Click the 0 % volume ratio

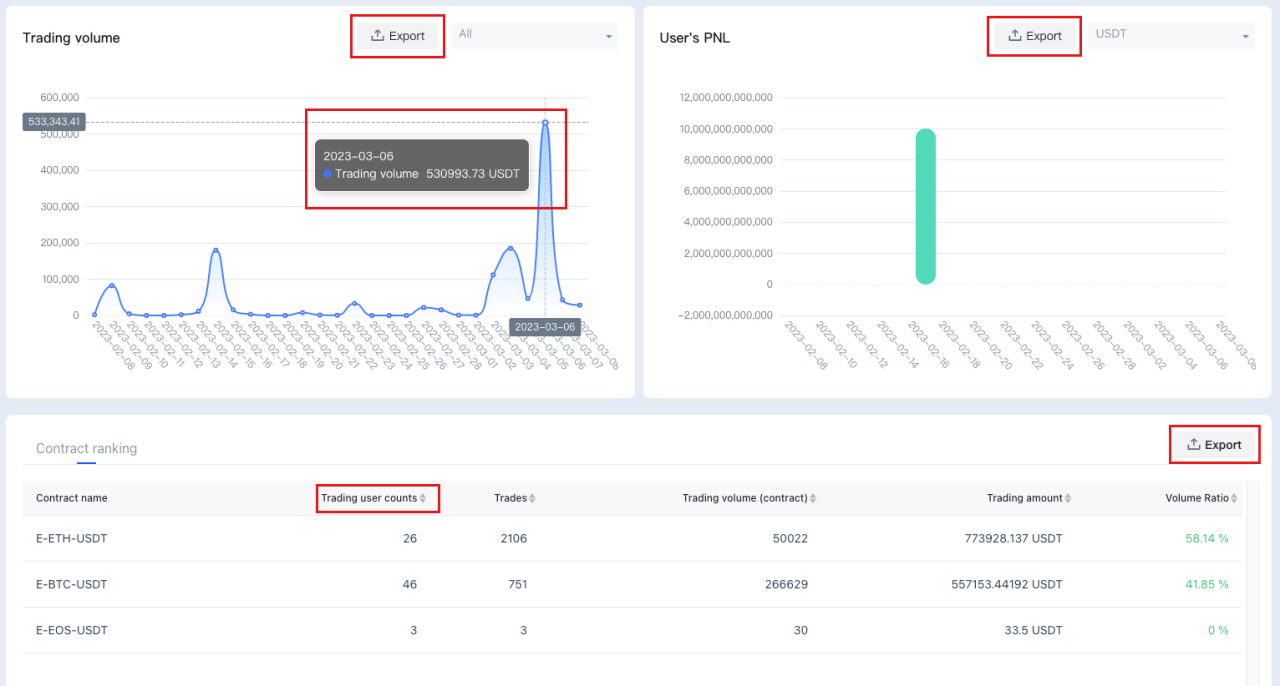1218,631
